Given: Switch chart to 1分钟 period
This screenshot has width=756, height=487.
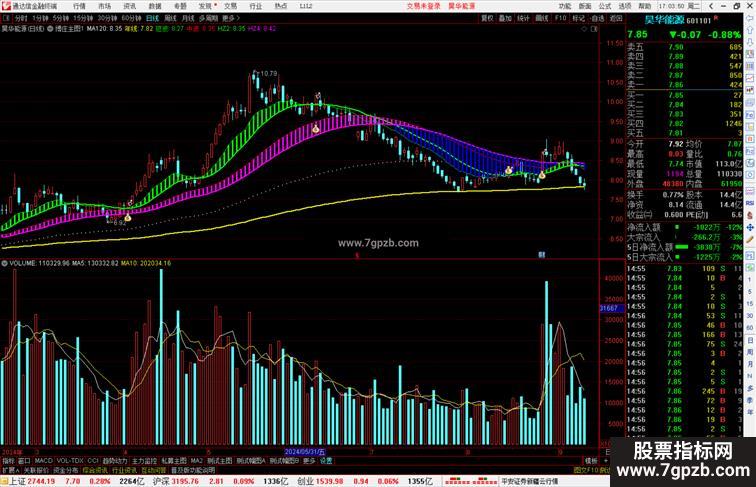Looking at the screenshot, I should click(40, 18).
